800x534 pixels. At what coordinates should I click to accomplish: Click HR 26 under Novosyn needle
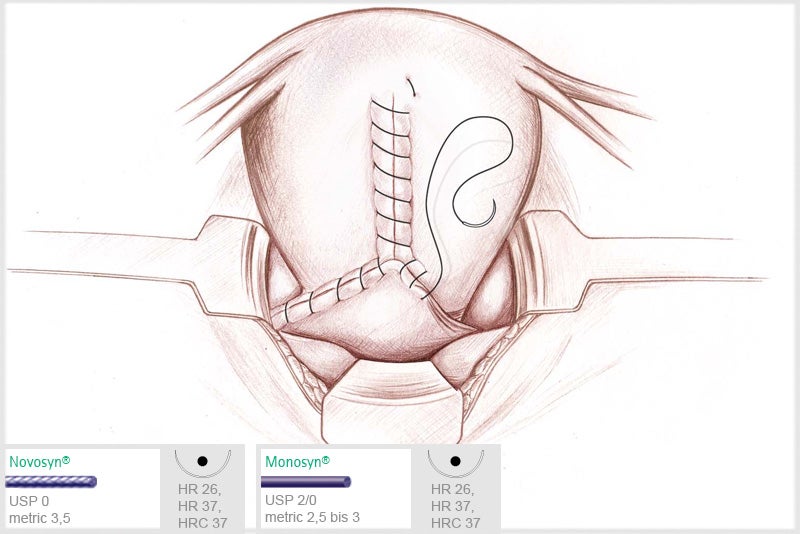[x=199, y=489]
